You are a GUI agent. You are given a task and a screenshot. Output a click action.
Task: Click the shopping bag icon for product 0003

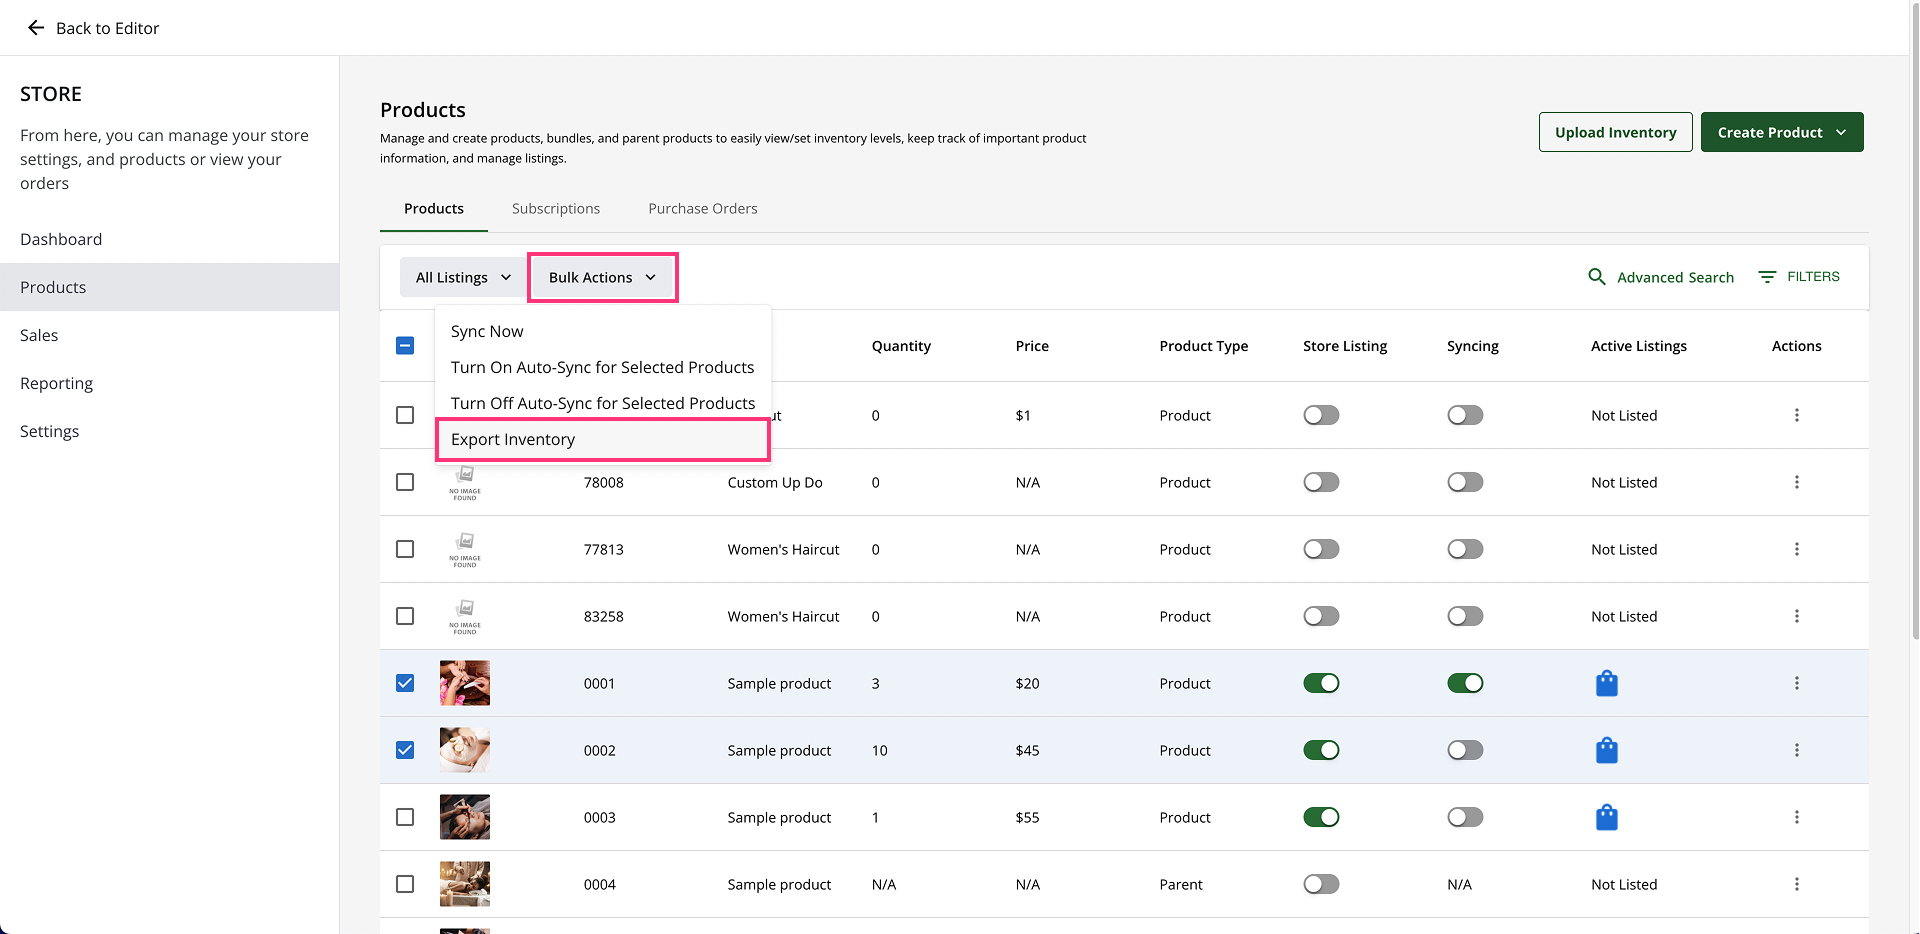1606,817
